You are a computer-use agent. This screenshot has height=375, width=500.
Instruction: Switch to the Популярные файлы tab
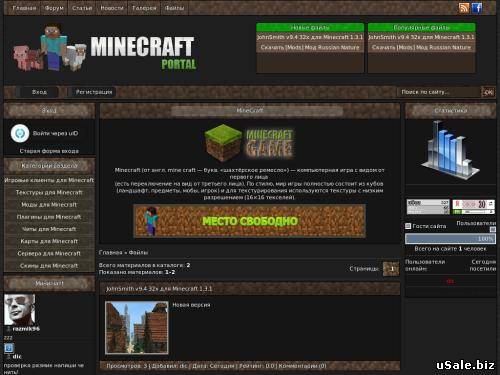click(x=422, y=28)
